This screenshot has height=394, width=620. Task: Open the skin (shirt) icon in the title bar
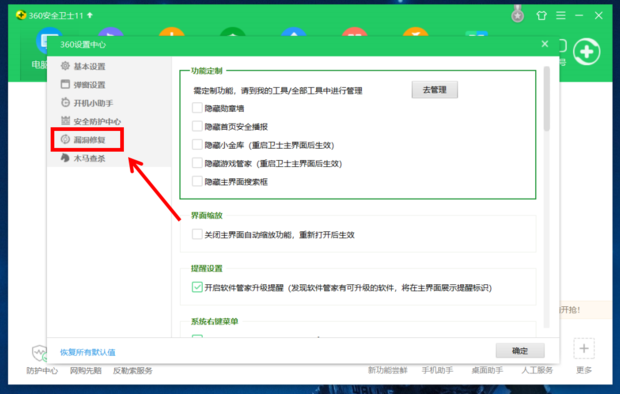click(541, 15)
